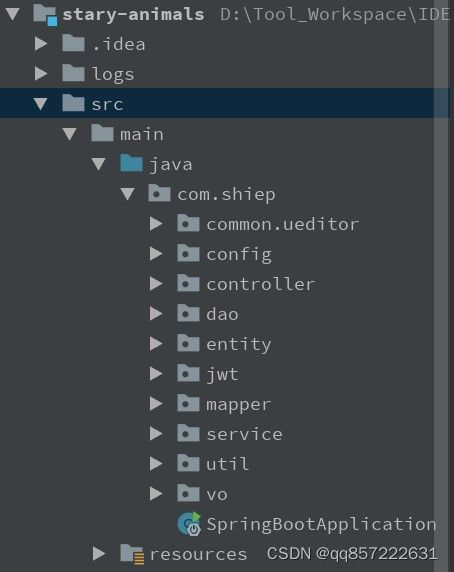
Task: Click the controller package icon
Action: point(188,283)
